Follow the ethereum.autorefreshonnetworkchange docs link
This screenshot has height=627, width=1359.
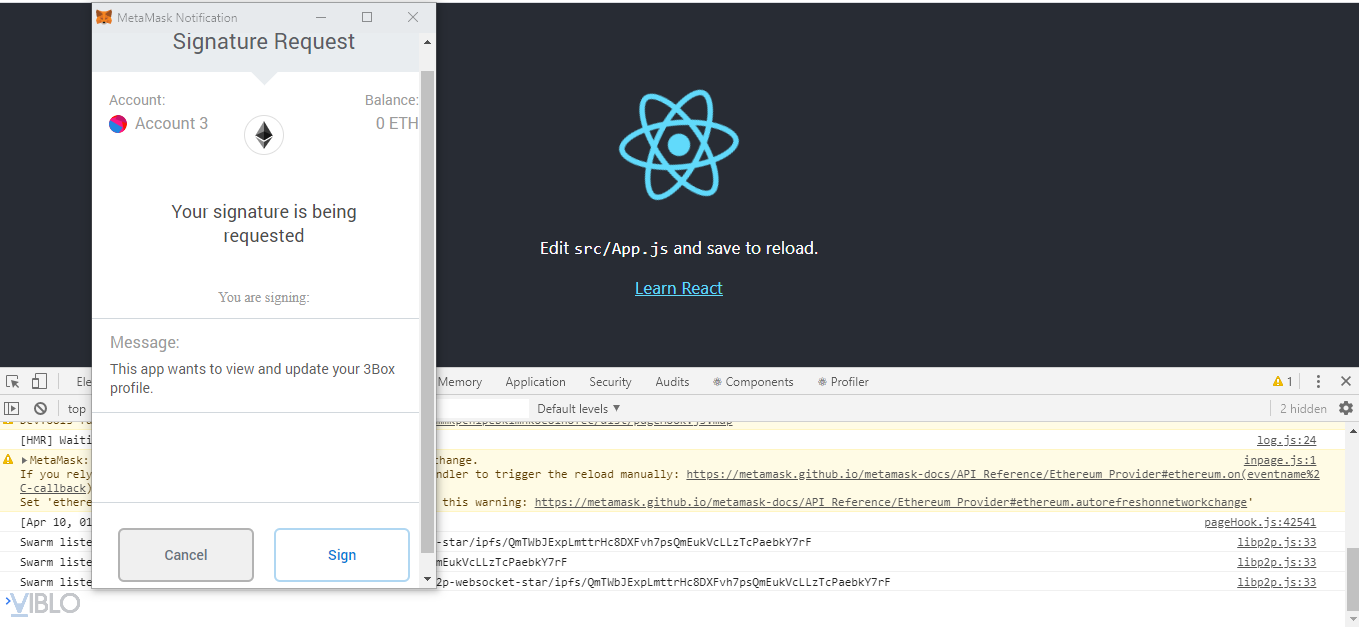click(x=891, y=502)
